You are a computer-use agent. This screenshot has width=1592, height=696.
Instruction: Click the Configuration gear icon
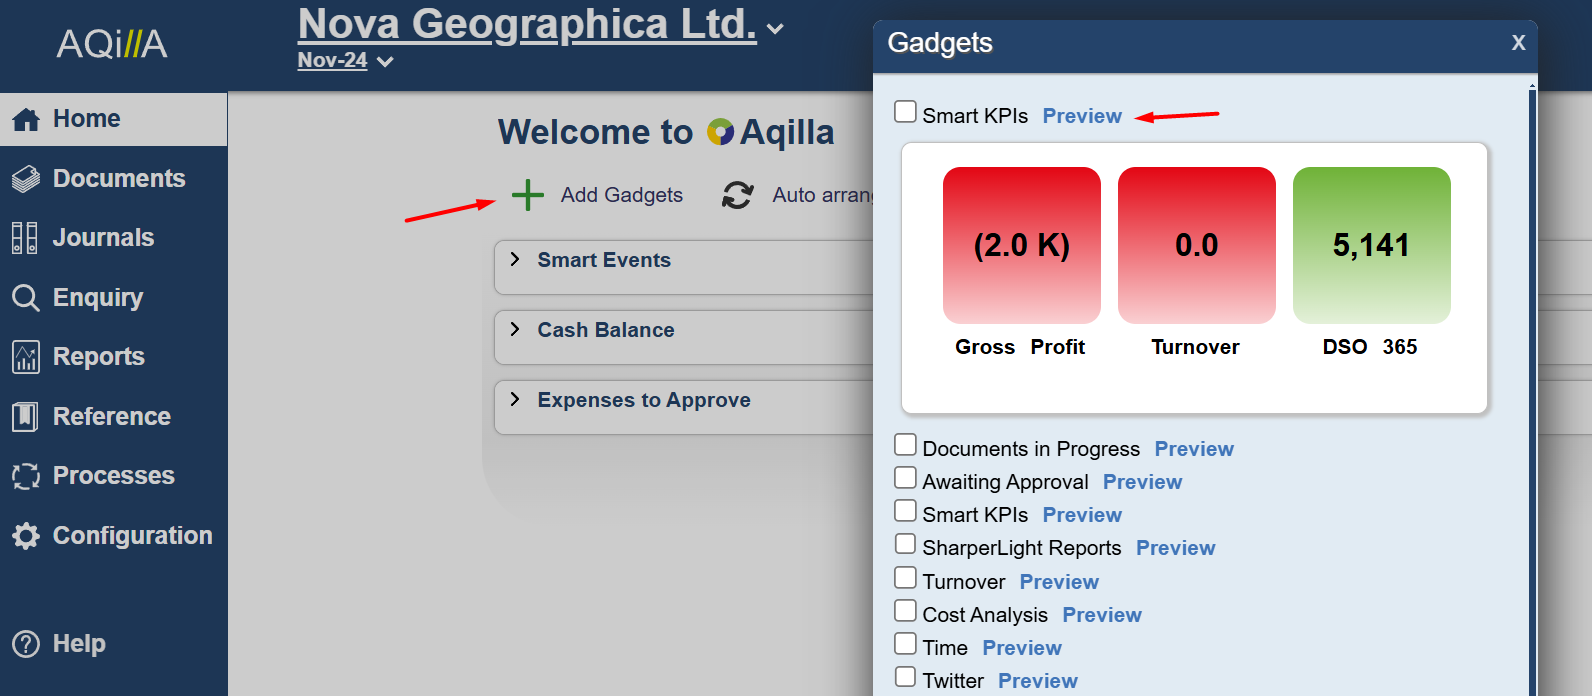point(26,536)
